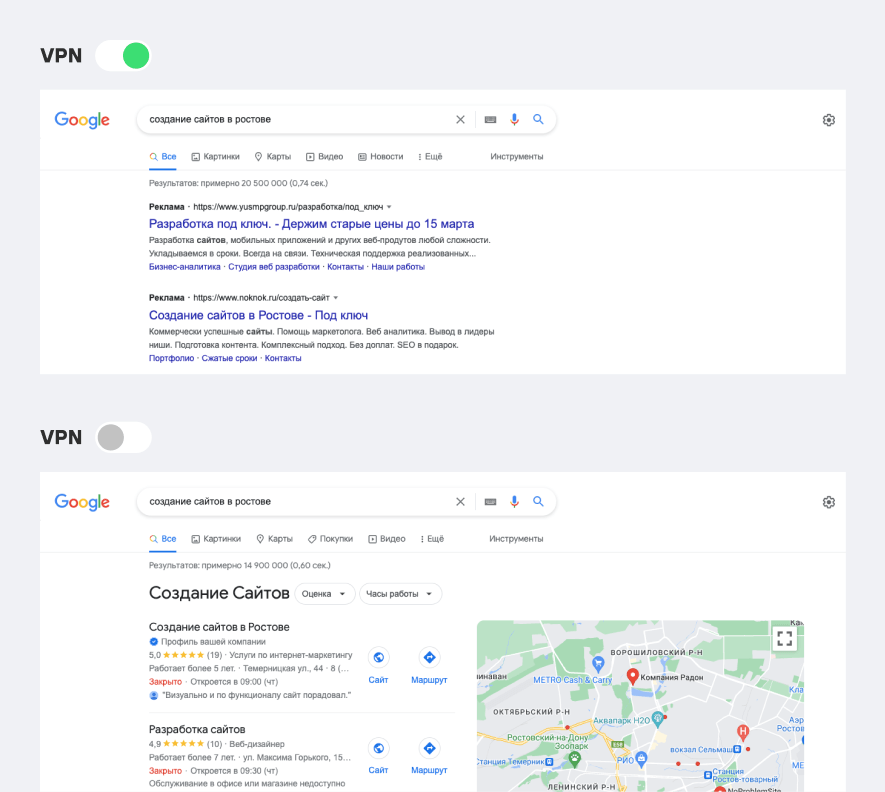This screenshot has width=885, height=792.
Task: Click Google logo in top search panel
Action: tap(82, 120)
